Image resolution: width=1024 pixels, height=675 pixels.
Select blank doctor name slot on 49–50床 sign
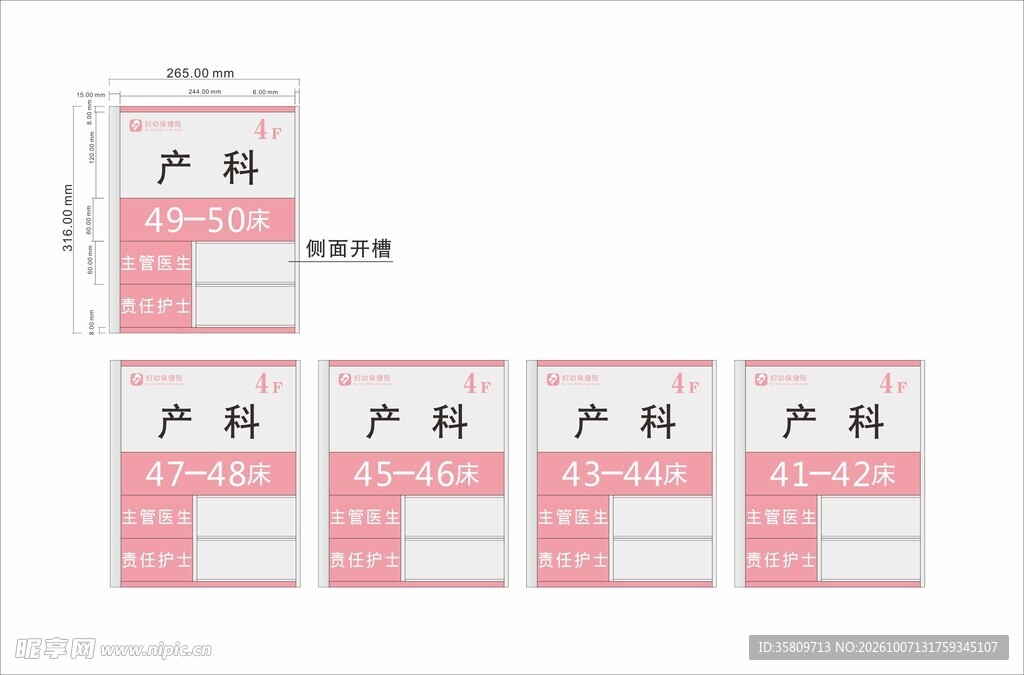tap(245, 262)
